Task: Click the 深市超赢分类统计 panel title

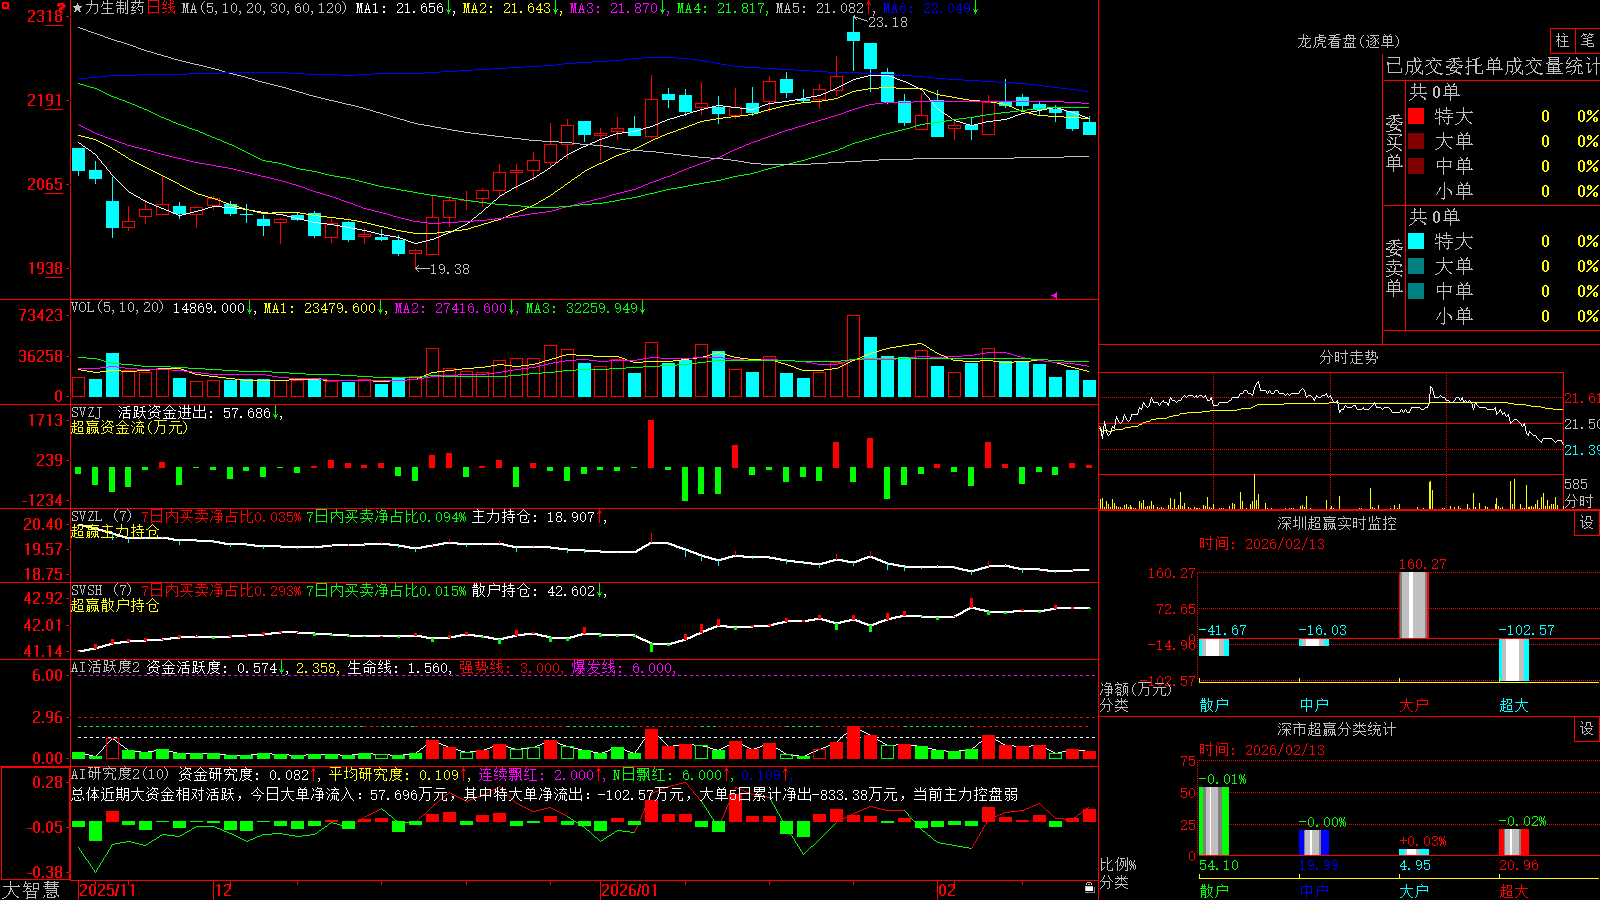Action: coord(1336,729)
